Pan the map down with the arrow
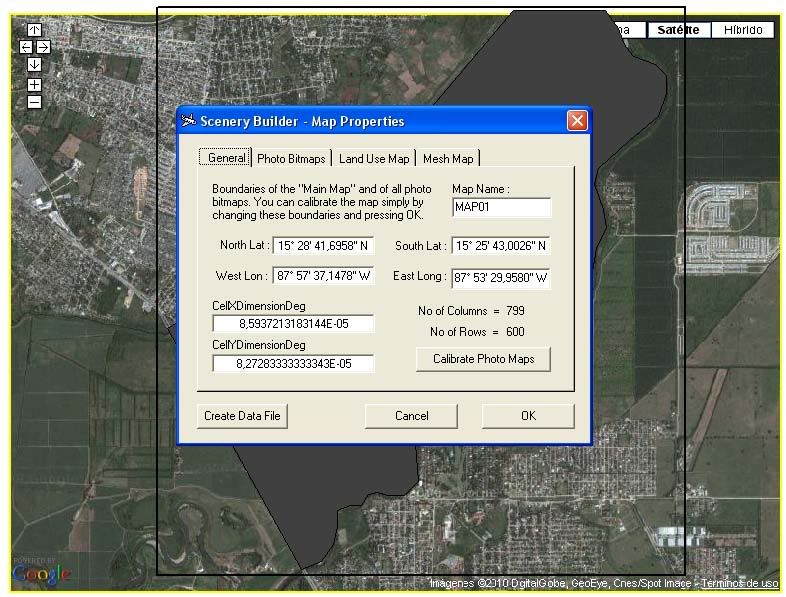 pos(34,65)
